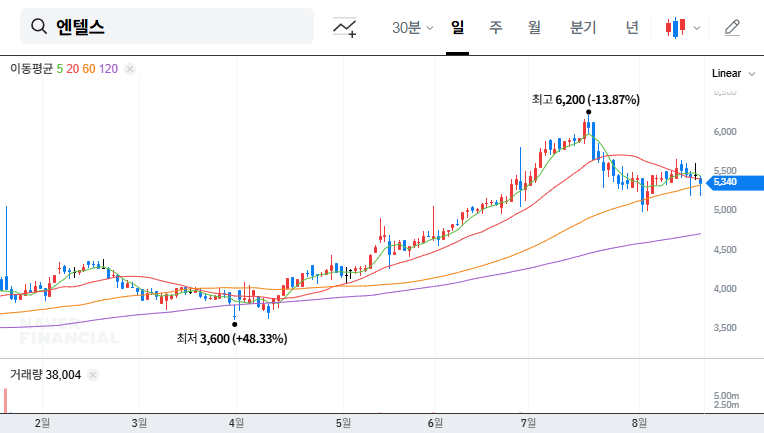Switch to the 월 monthly tab

[534, 28]
